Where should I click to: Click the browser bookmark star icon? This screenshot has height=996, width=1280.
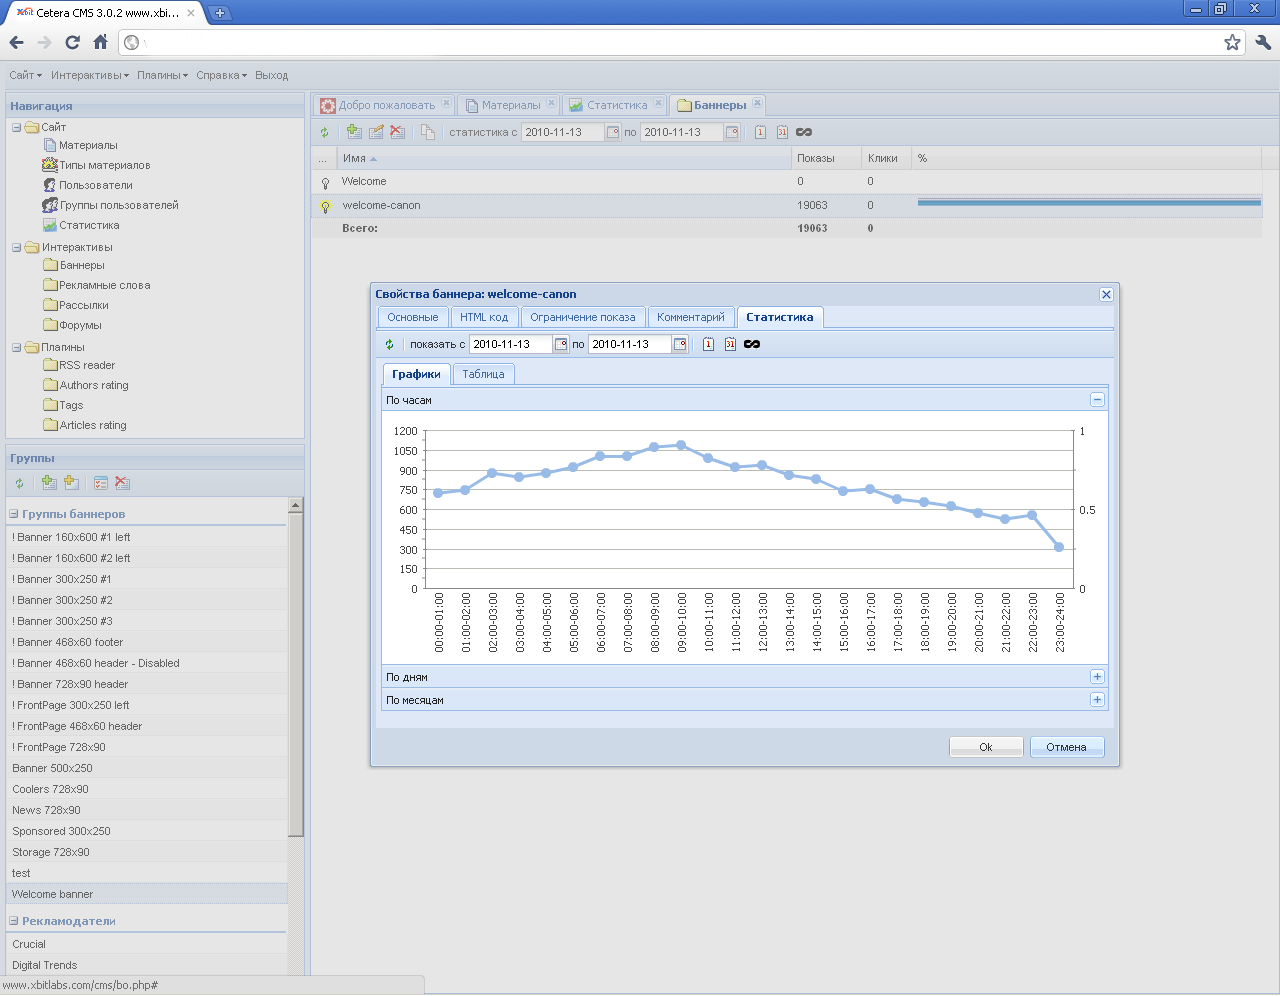pyautogui.click(x=1232, y=42)
